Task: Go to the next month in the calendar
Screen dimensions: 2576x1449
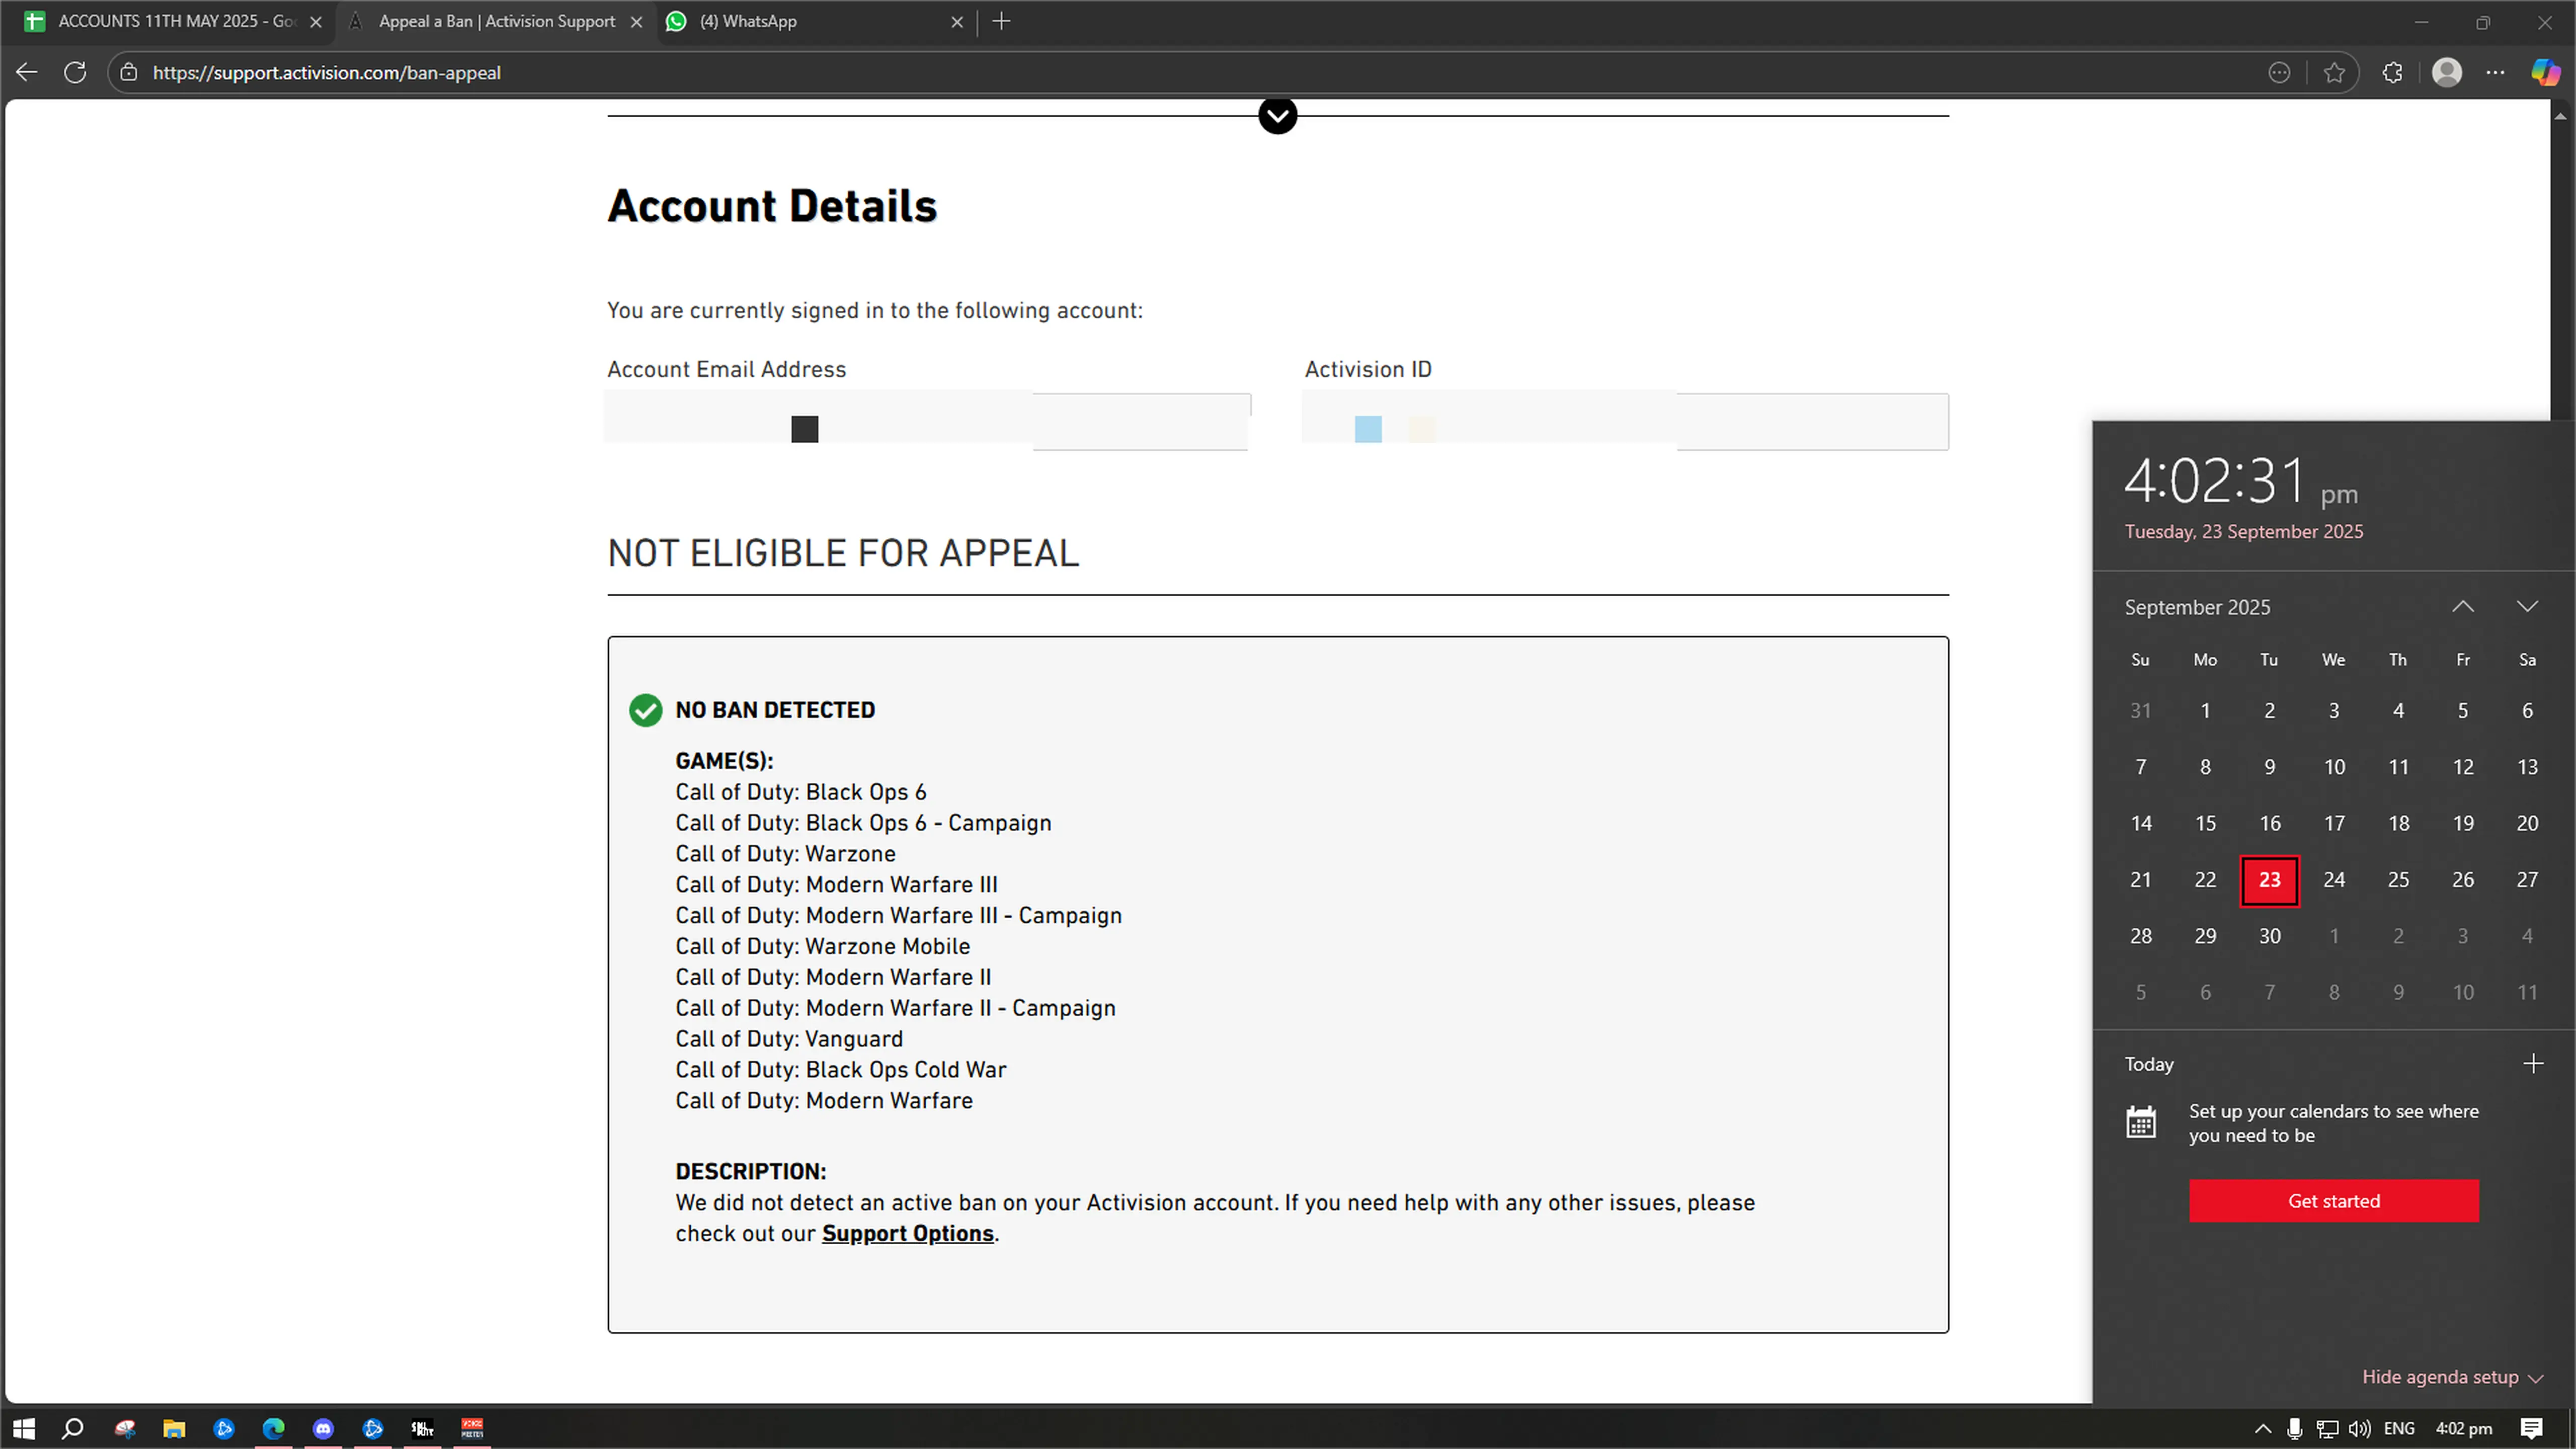Action: [2527, 607]
